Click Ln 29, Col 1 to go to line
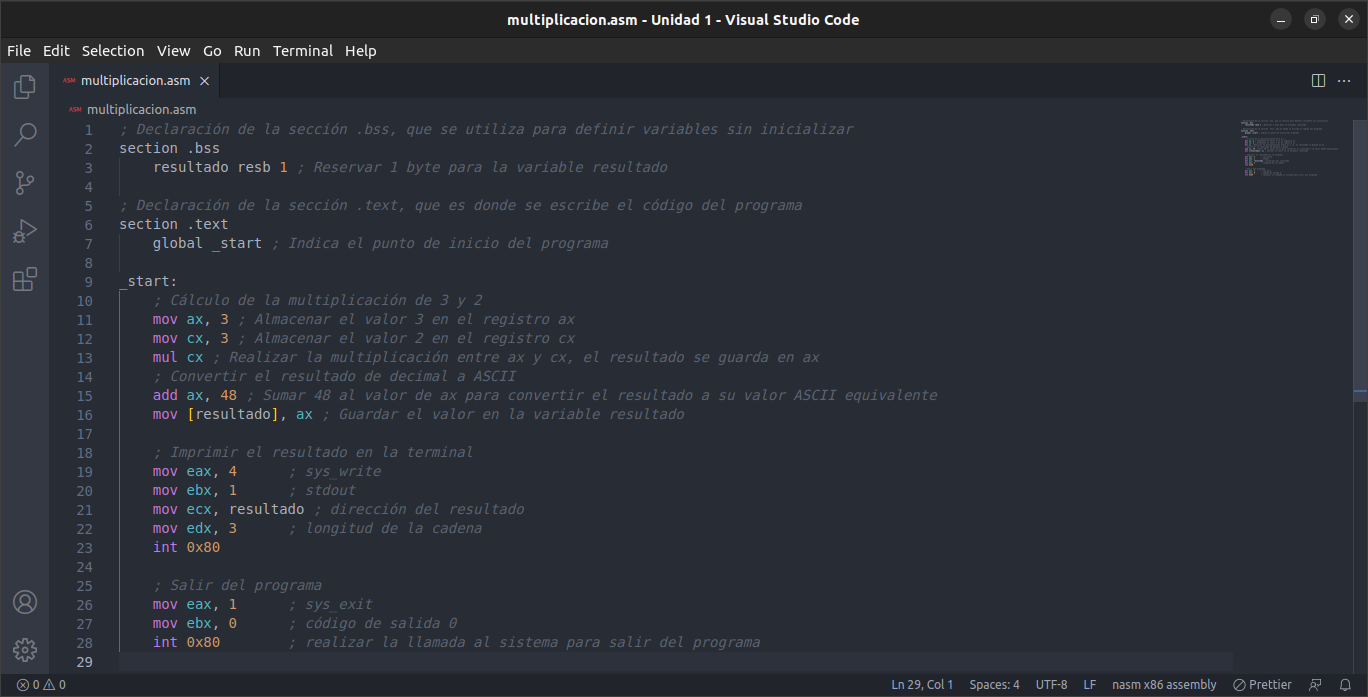This screenshot has height=697, width=1368. click(922, 685)
